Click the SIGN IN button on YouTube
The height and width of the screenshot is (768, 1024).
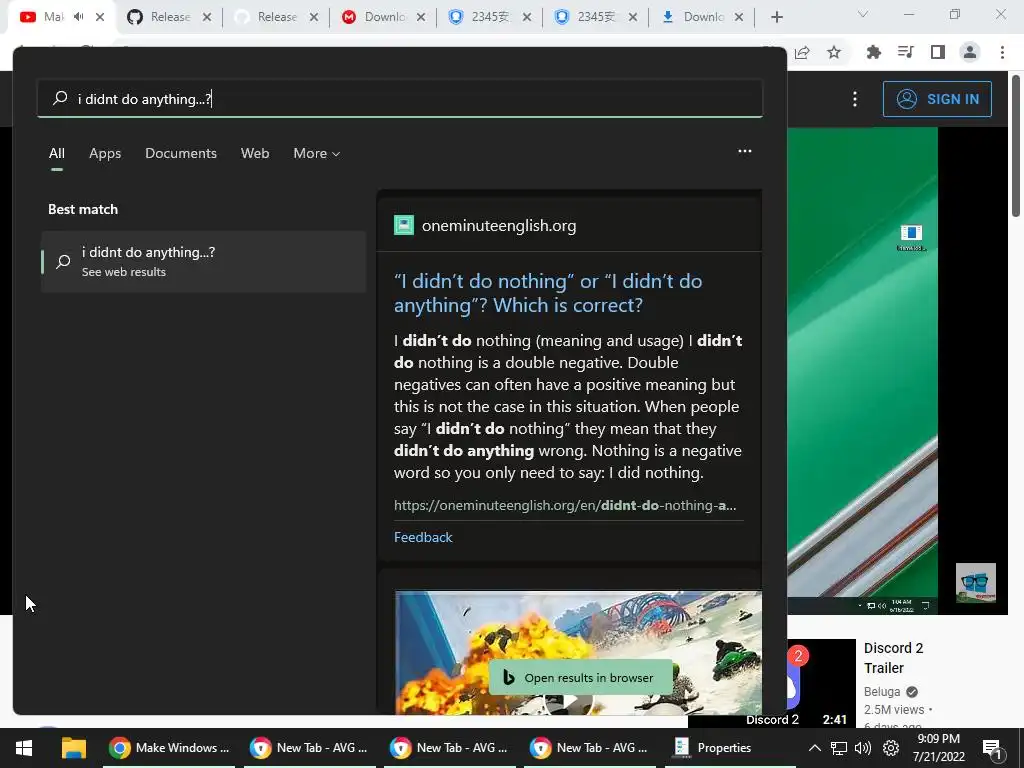[x=937, y=99]
